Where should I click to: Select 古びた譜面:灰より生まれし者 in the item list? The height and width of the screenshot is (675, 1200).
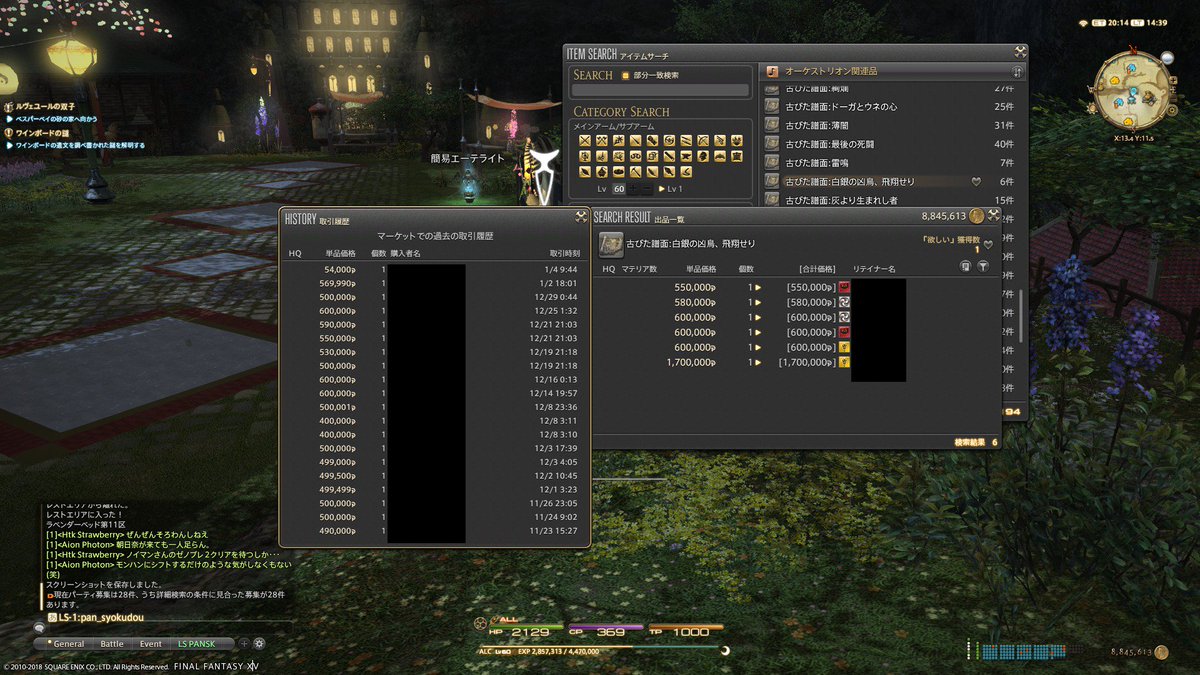tap(890, 200)
